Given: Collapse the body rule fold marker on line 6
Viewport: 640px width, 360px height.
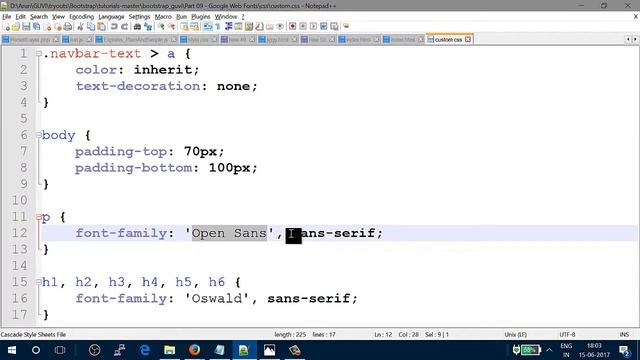Looking at the screenshot, I should 38,135.
